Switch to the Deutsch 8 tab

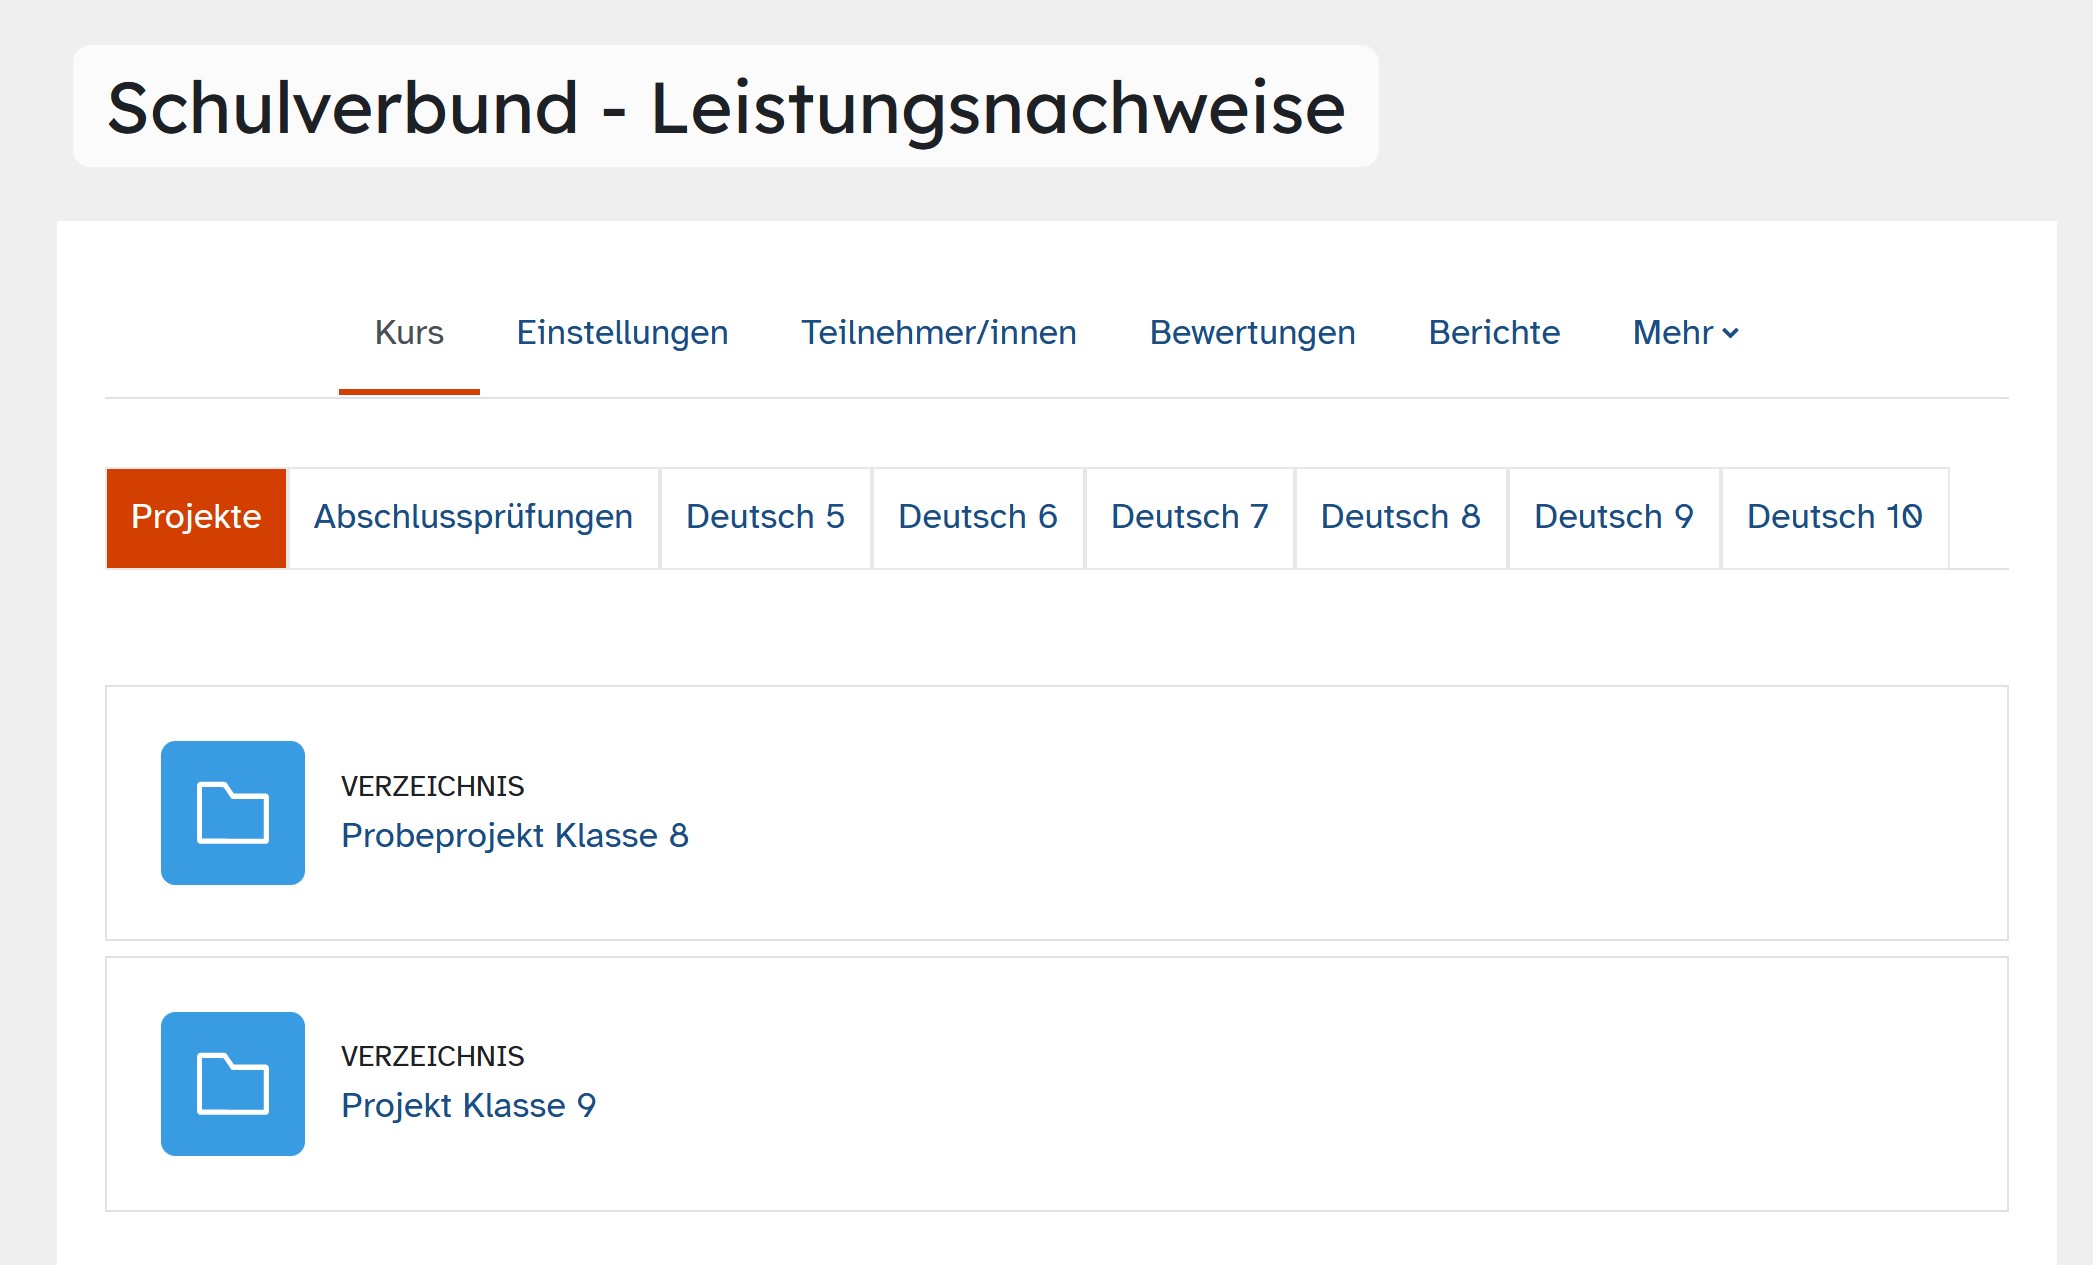pos(1401,517)
